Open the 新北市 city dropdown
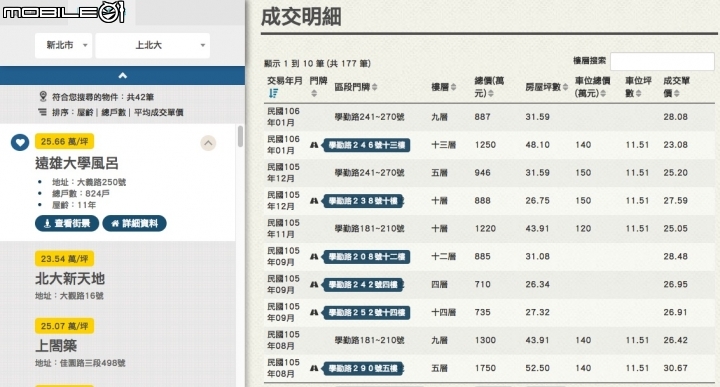Viewport: 720px width, 387px height. pos(64,45)
